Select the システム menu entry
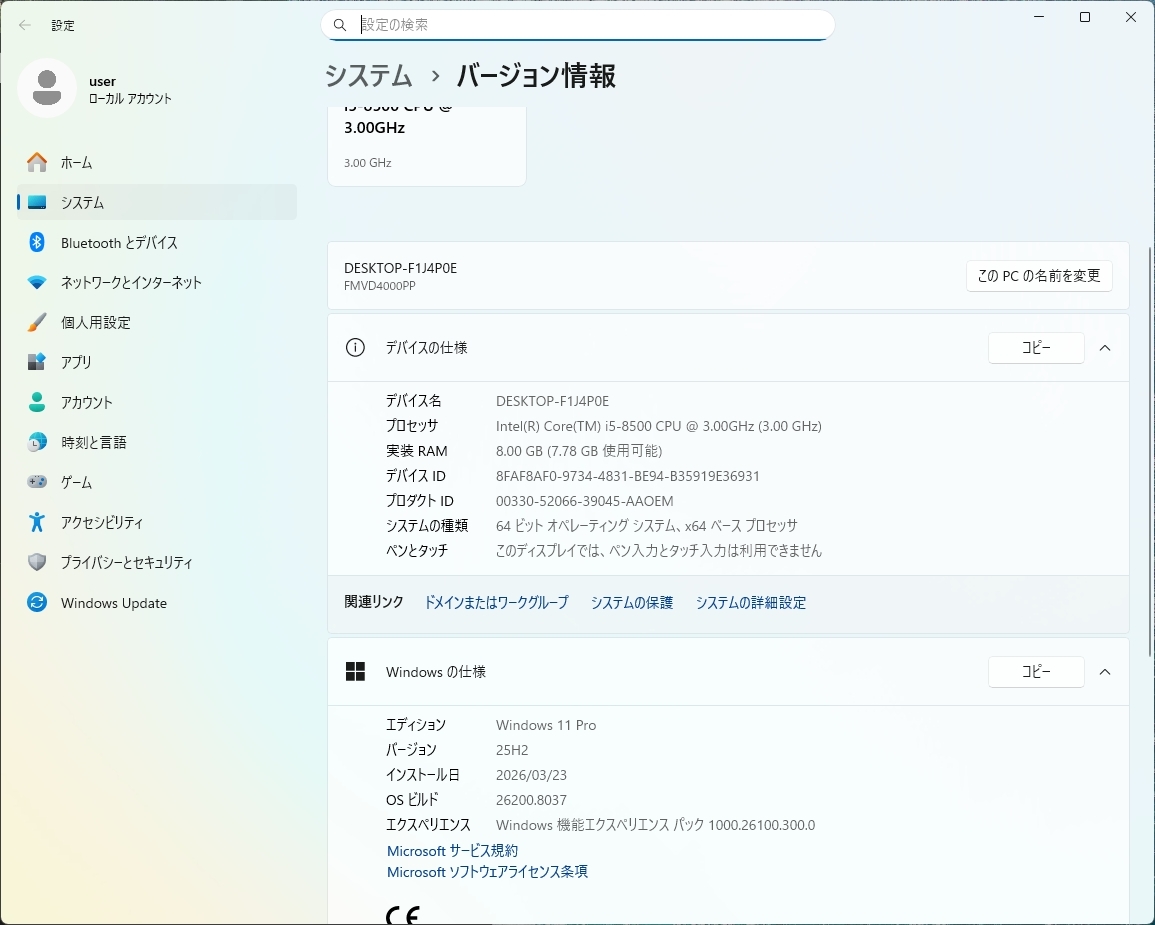 pyautogui.click(x=83, y=202)
